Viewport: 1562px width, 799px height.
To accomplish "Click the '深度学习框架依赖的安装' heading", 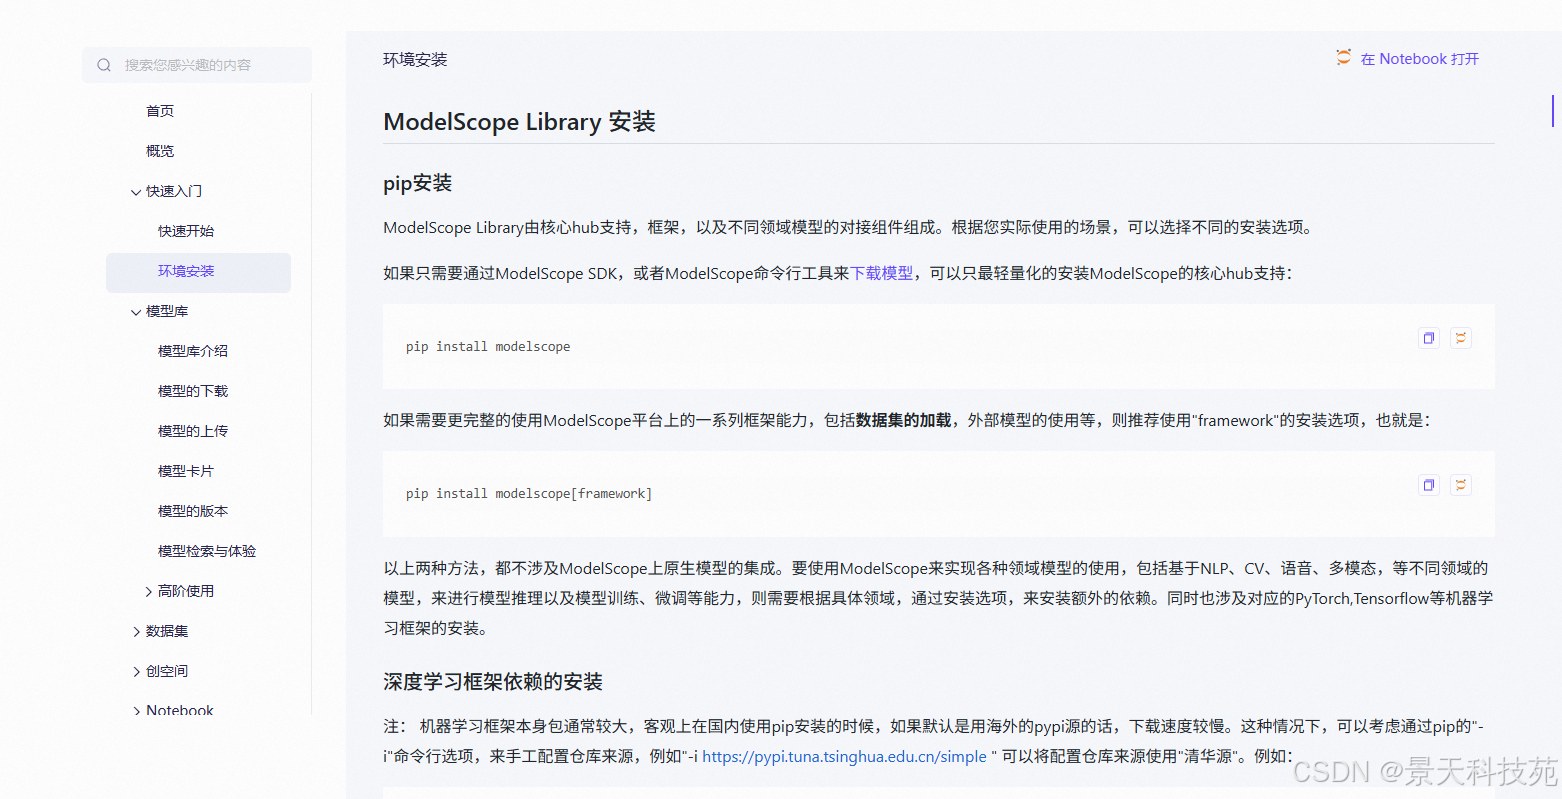I will click(493, 682).
